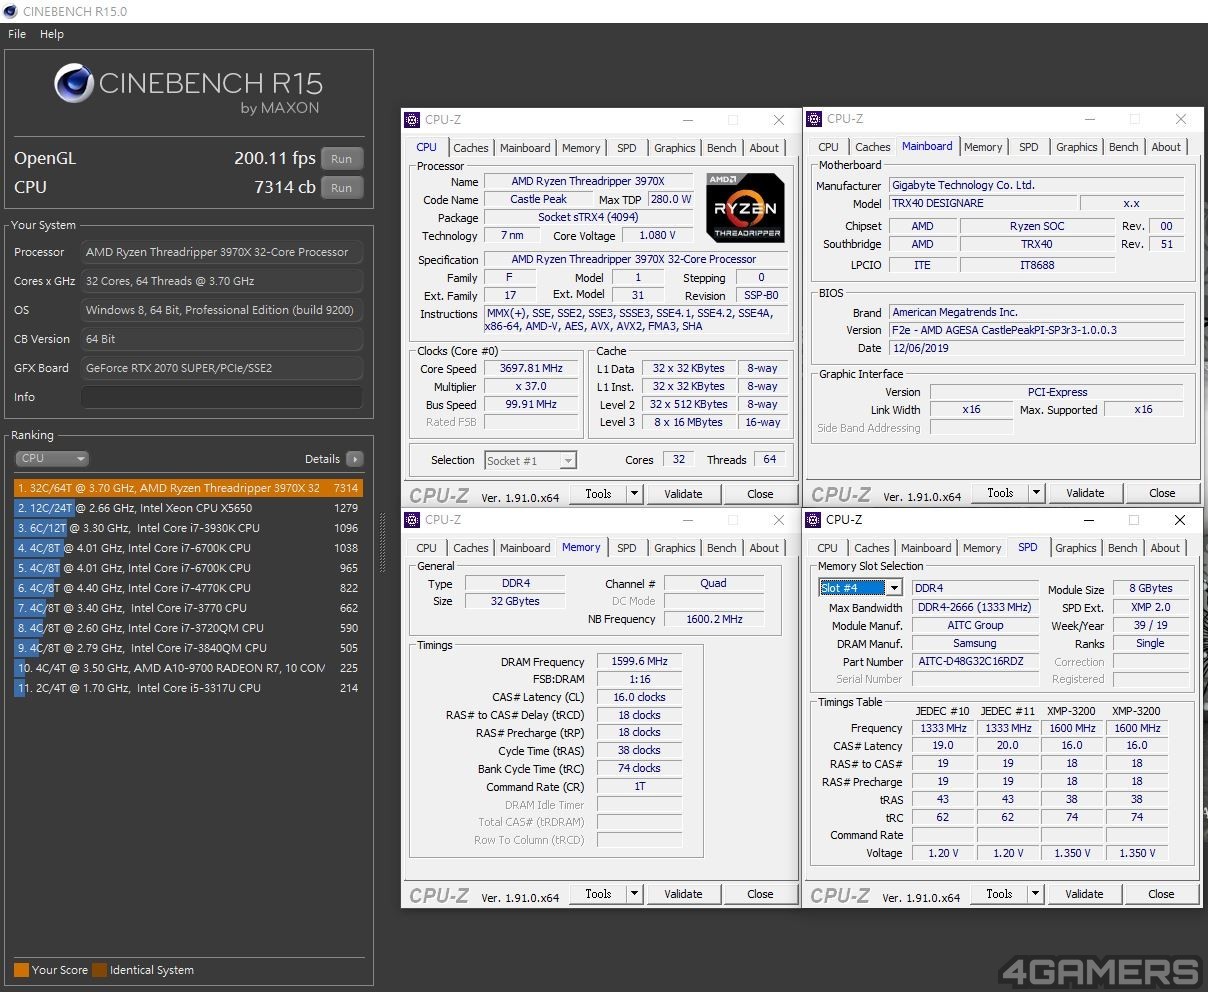This screenshot has width=1208, height=992.
Task: Open Tools dropdown arrow in CPU tab window
Action: [634, 494]
